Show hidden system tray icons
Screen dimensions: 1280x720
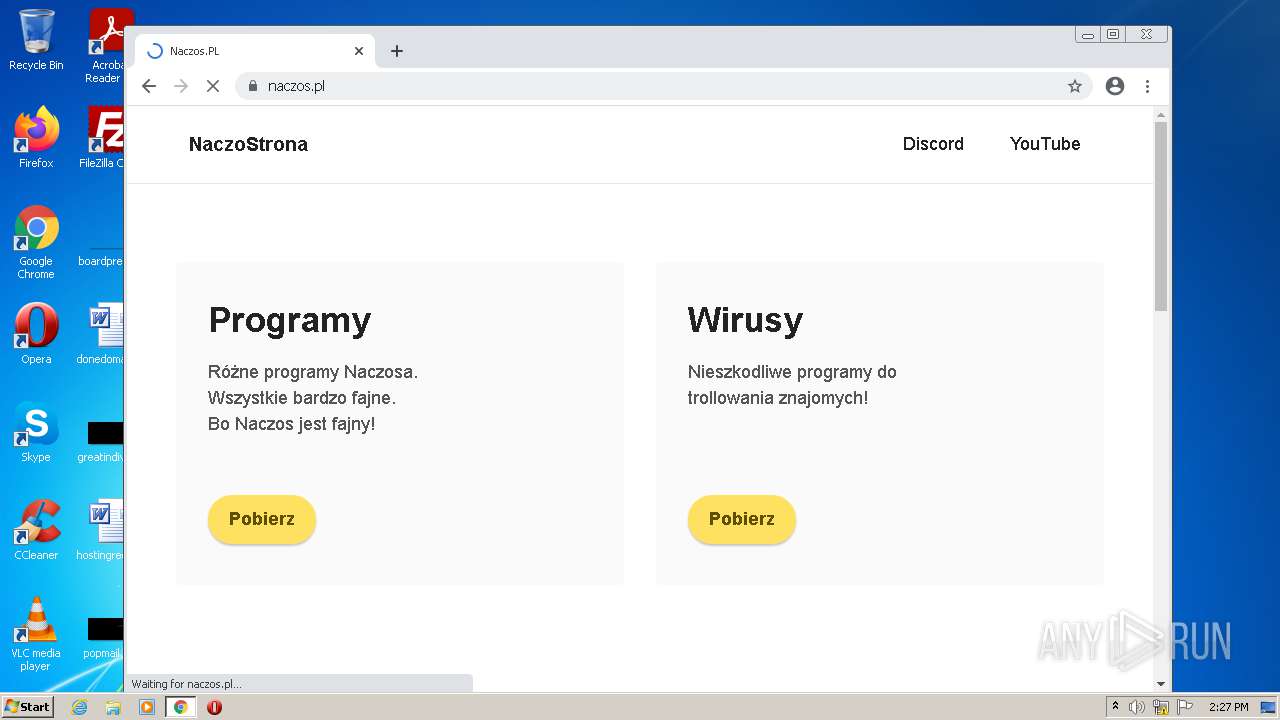tap(1115, 707)
